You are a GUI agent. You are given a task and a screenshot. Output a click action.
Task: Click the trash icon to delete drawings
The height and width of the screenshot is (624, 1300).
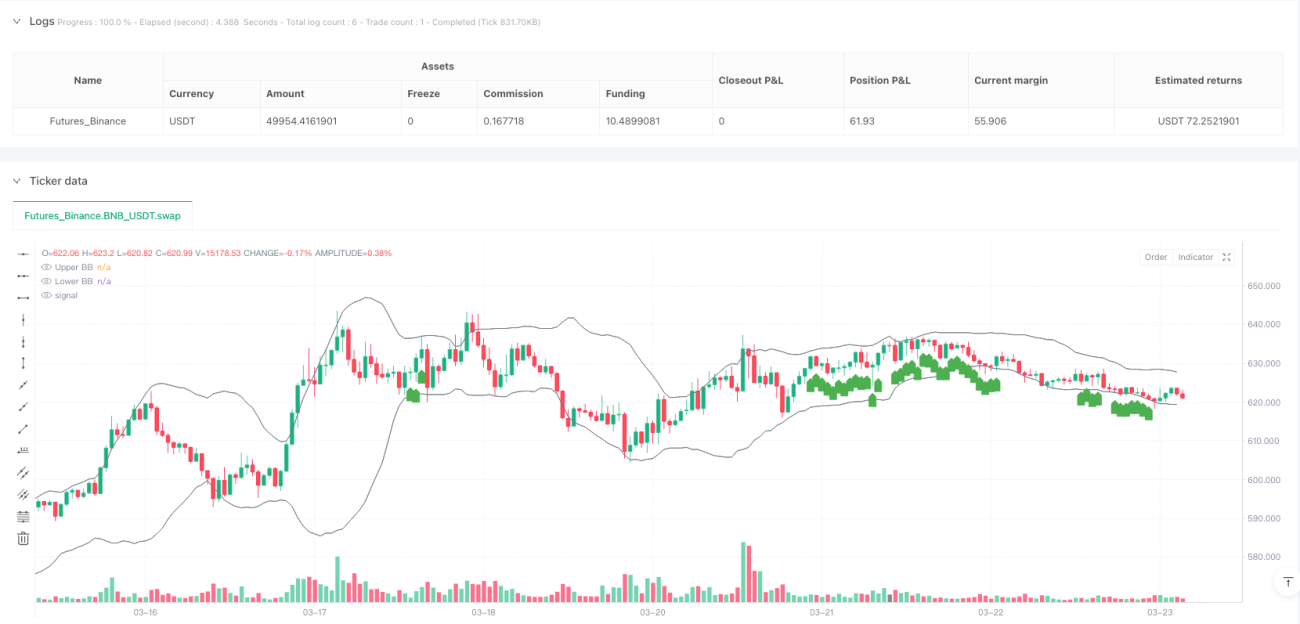point(24,538)
